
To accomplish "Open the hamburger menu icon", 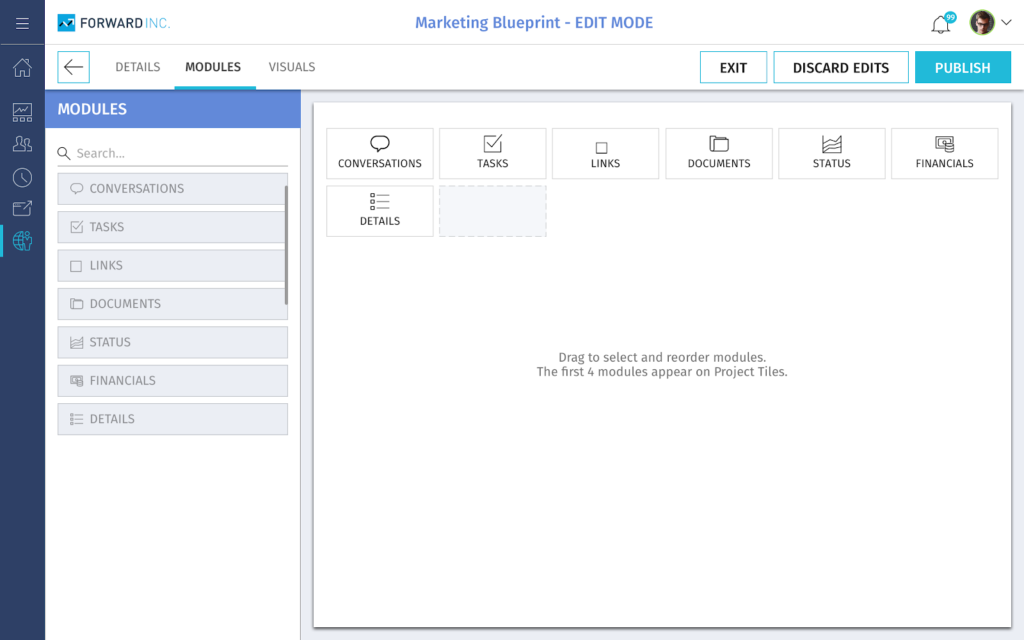I will coord(22,23).
